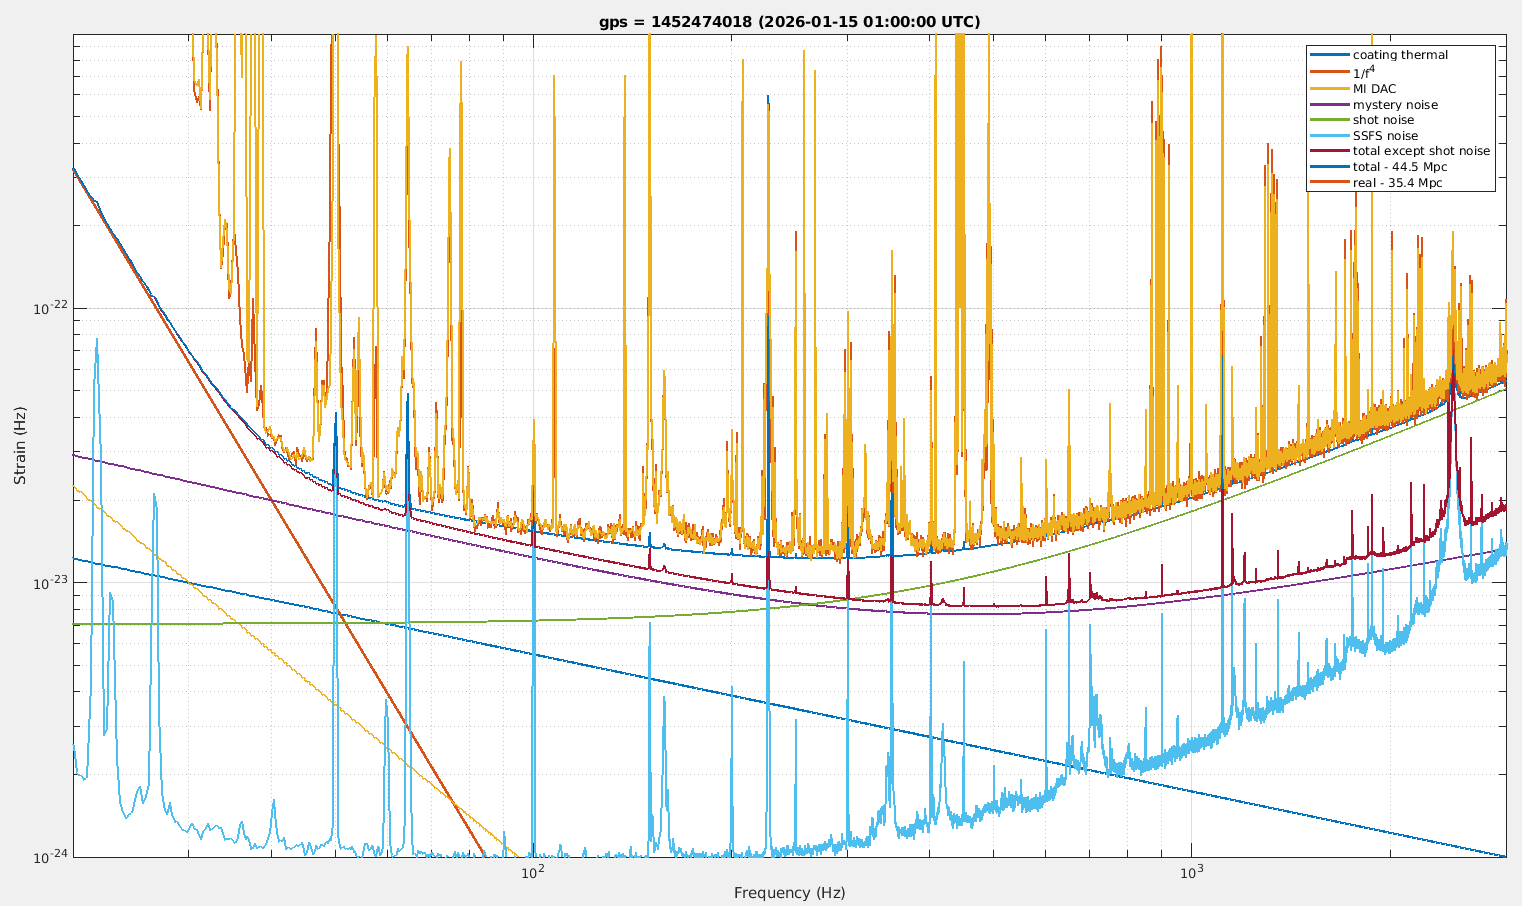The height and width of the screenshot is (906, 1522).
Task: Click the 'shot noise' legend text
Action: tap(1383, 120)
